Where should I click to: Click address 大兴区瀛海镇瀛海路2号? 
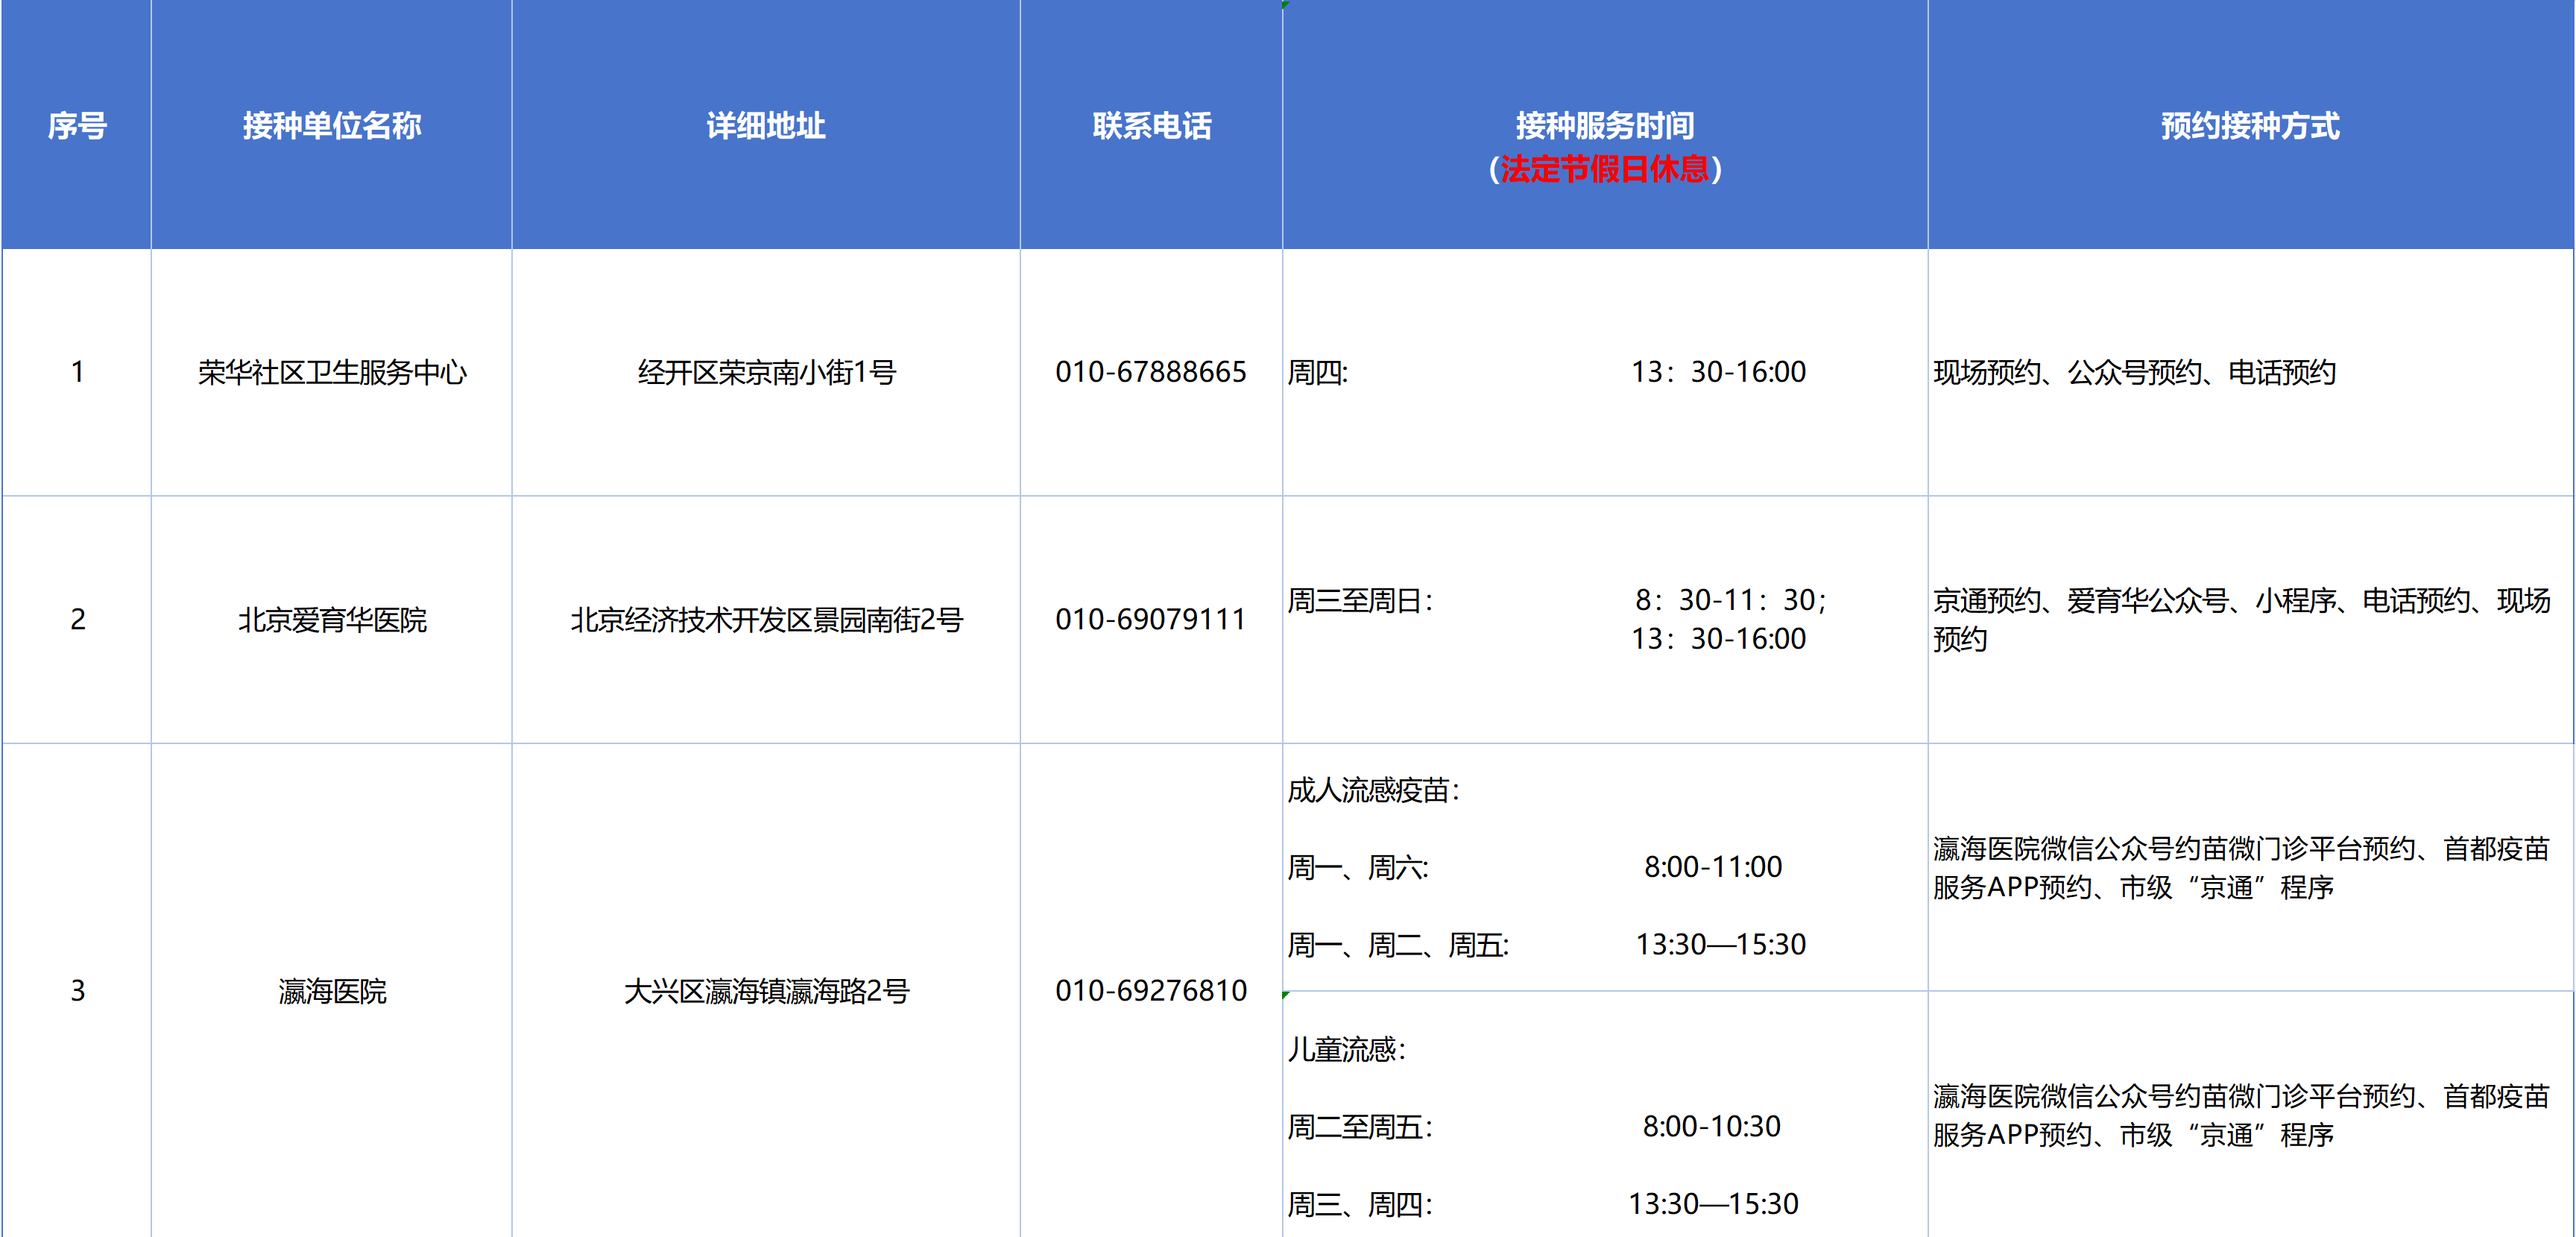766,990
